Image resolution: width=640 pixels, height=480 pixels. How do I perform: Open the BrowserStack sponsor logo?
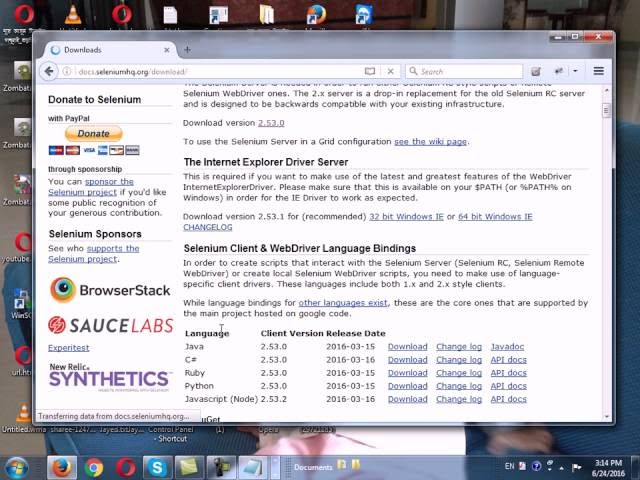point(110,290)
